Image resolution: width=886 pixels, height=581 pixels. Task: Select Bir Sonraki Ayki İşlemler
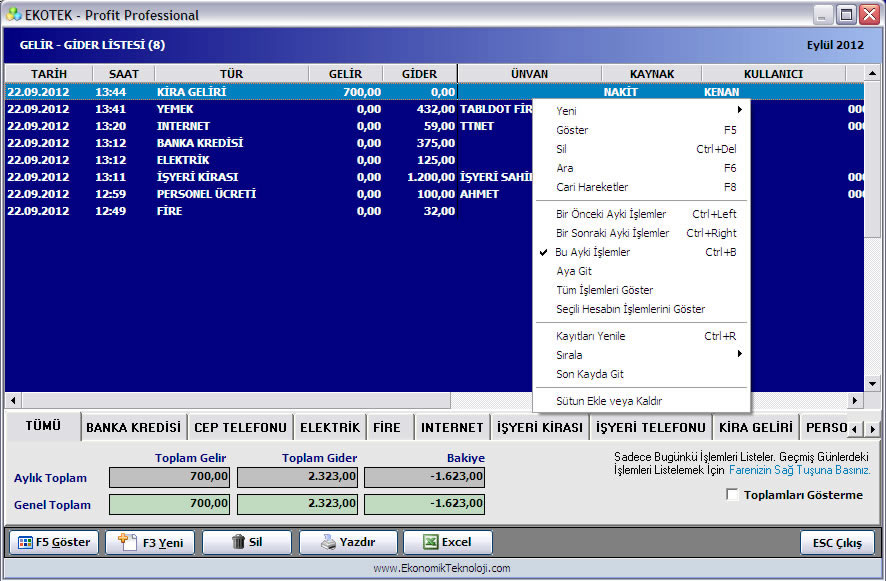click(x=641, y=233)
